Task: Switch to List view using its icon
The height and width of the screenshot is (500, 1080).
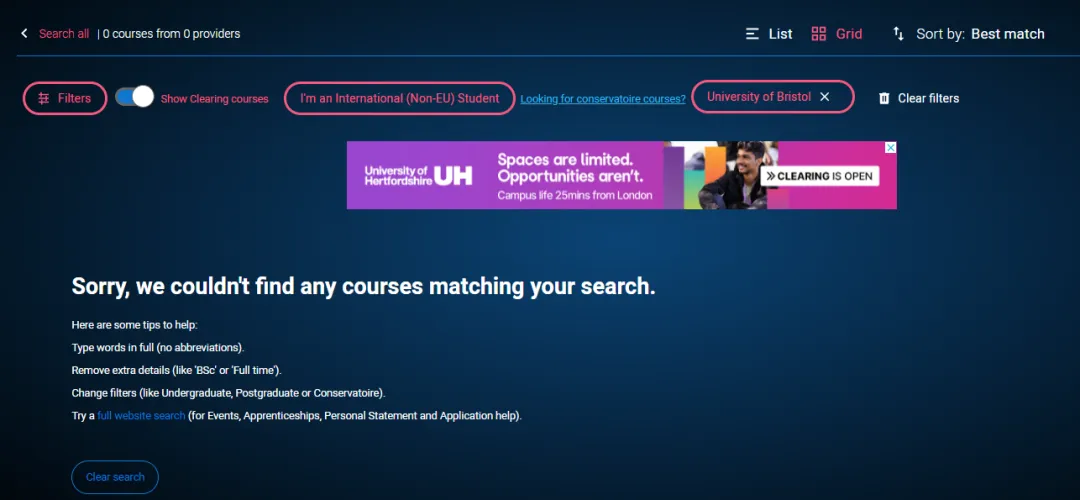Action: point(753,34)
